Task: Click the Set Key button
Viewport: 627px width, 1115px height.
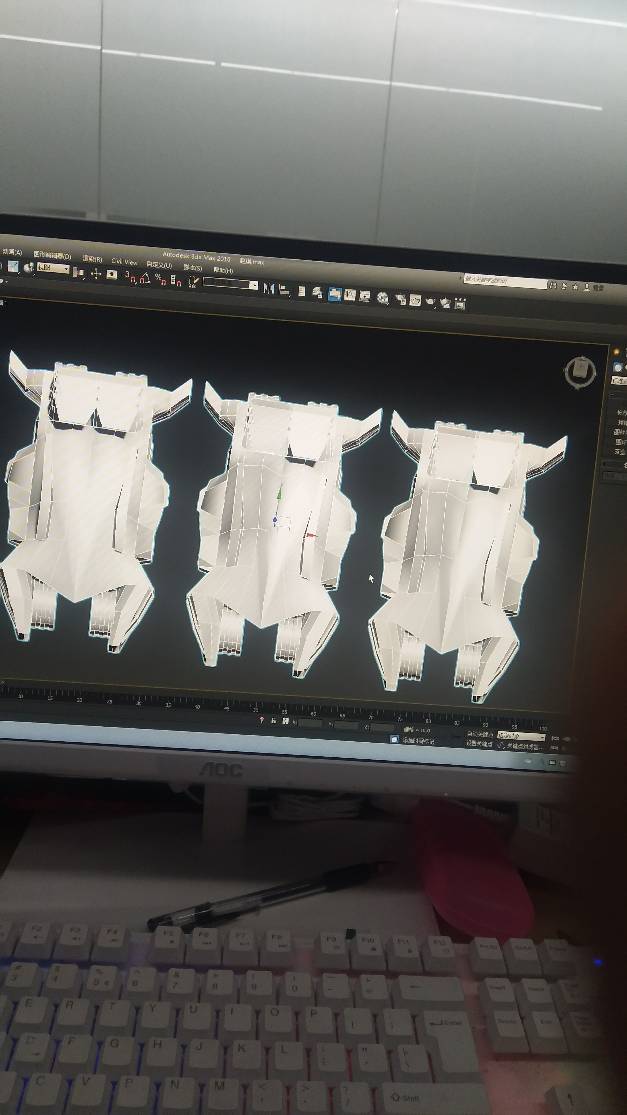Action: [x=480, y=742]
